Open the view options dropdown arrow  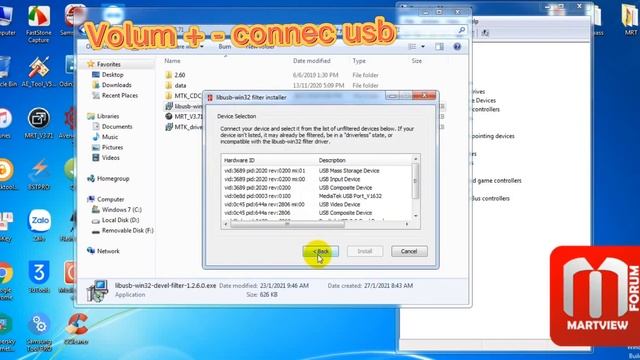(423, 47)
